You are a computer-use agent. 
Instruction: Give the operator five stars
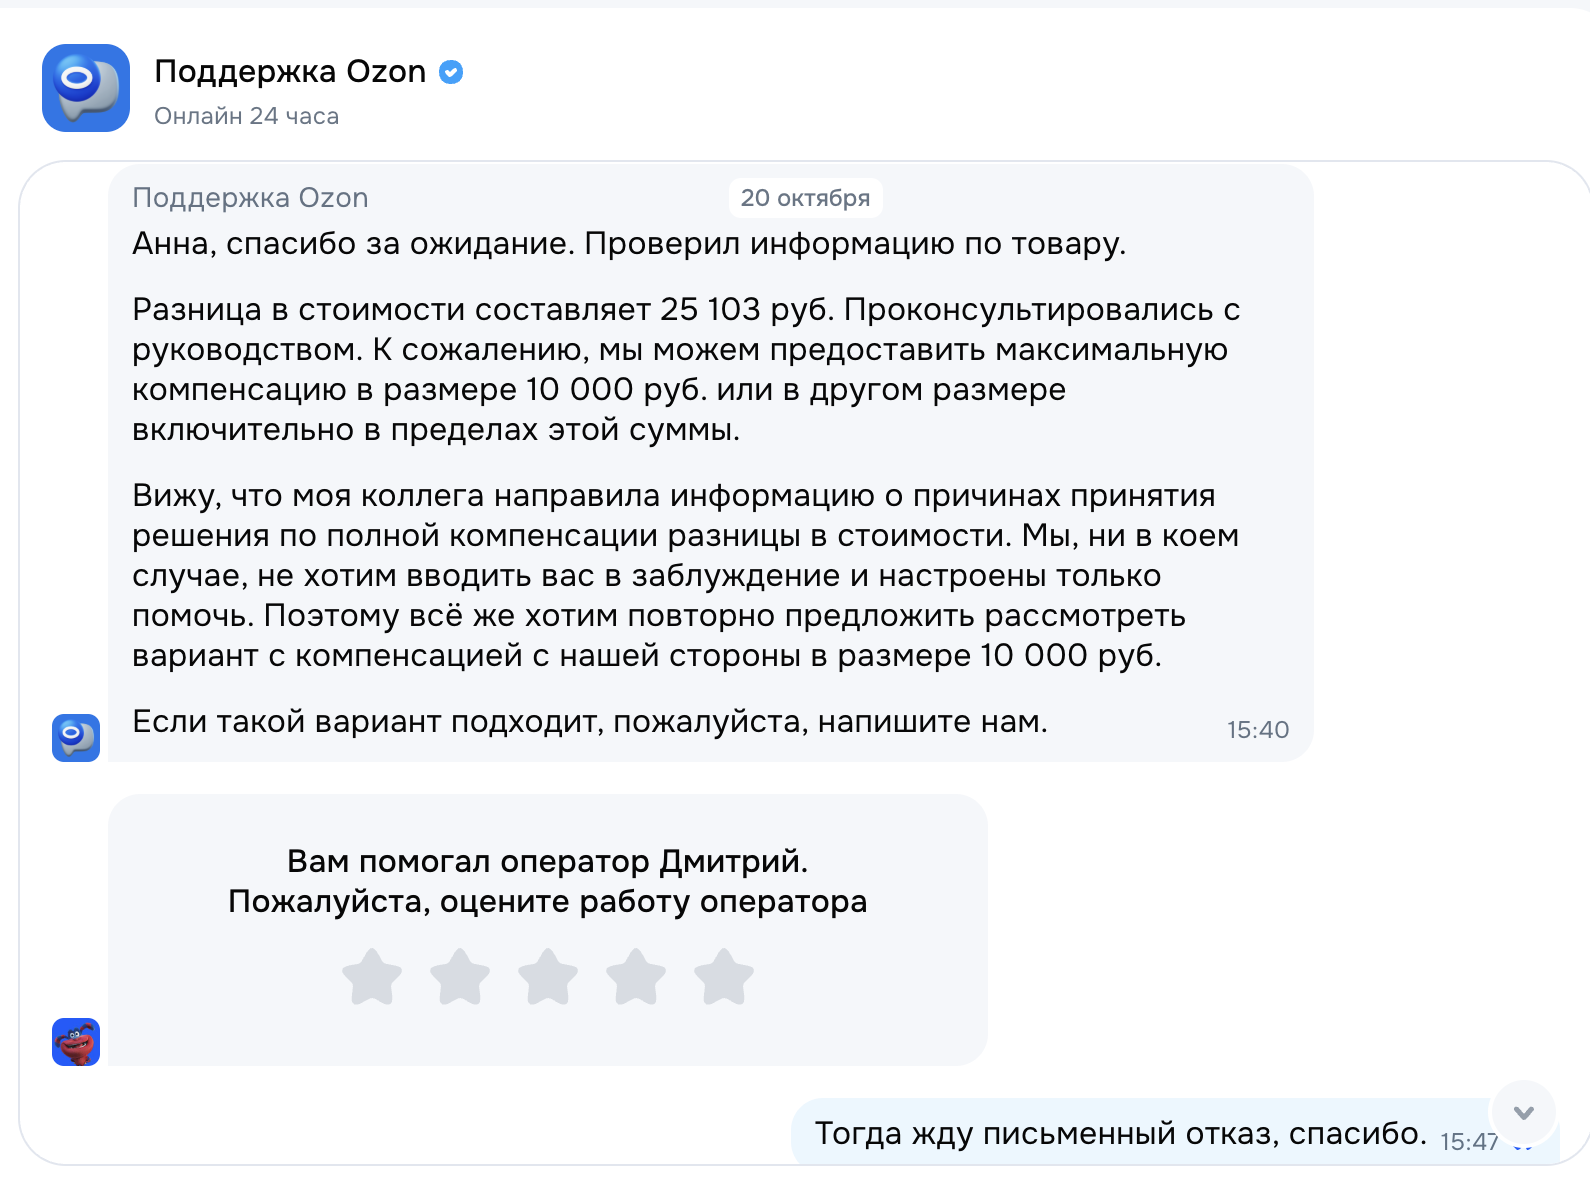(x=724, y=977)
